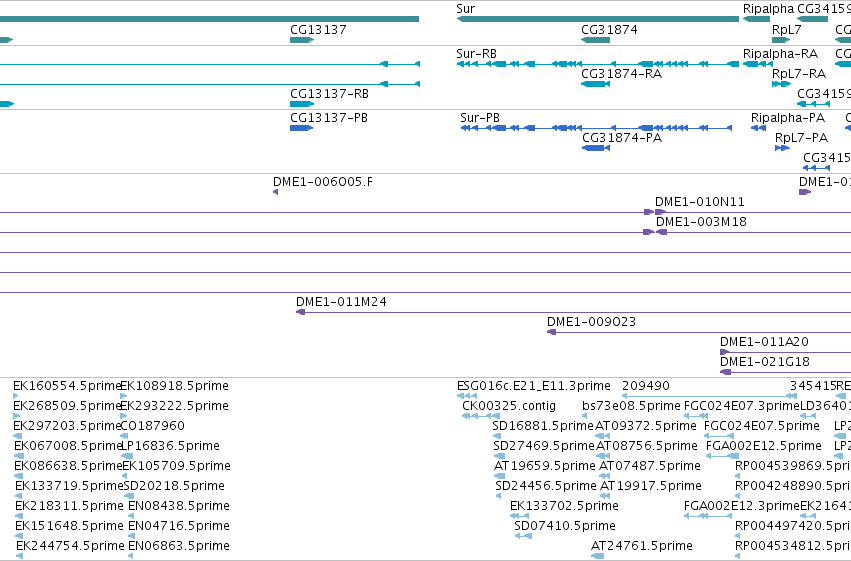Click the CG31874-RA transcript glyph
This screenshot has height=561, width=851.
tap(595, 84)
